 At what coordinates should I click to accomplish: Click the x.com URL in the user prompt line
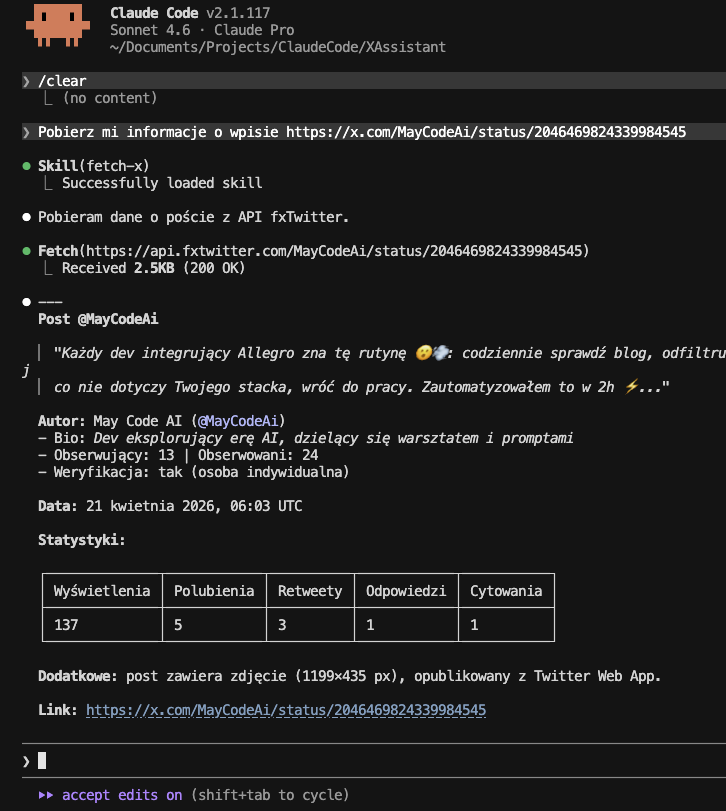tap(486, 132)
